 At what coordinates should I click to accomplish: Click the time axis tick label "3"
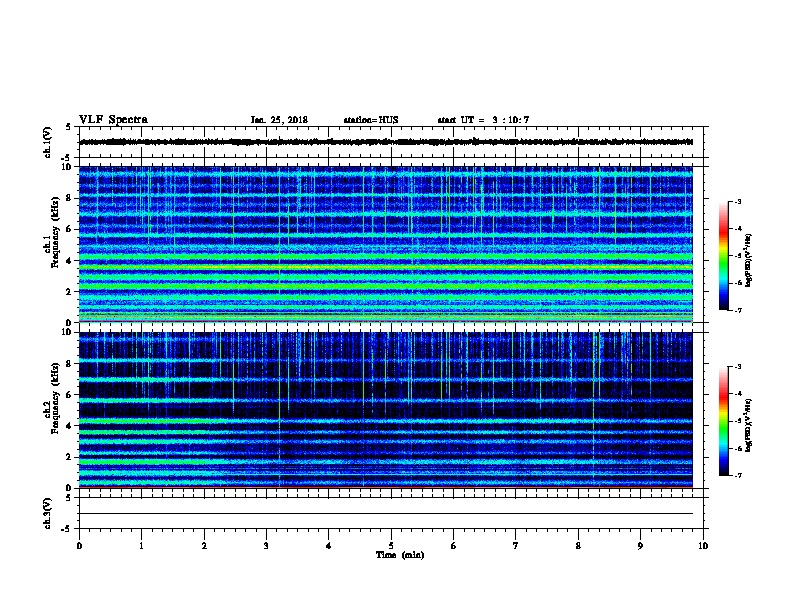[x=266, y=546]
